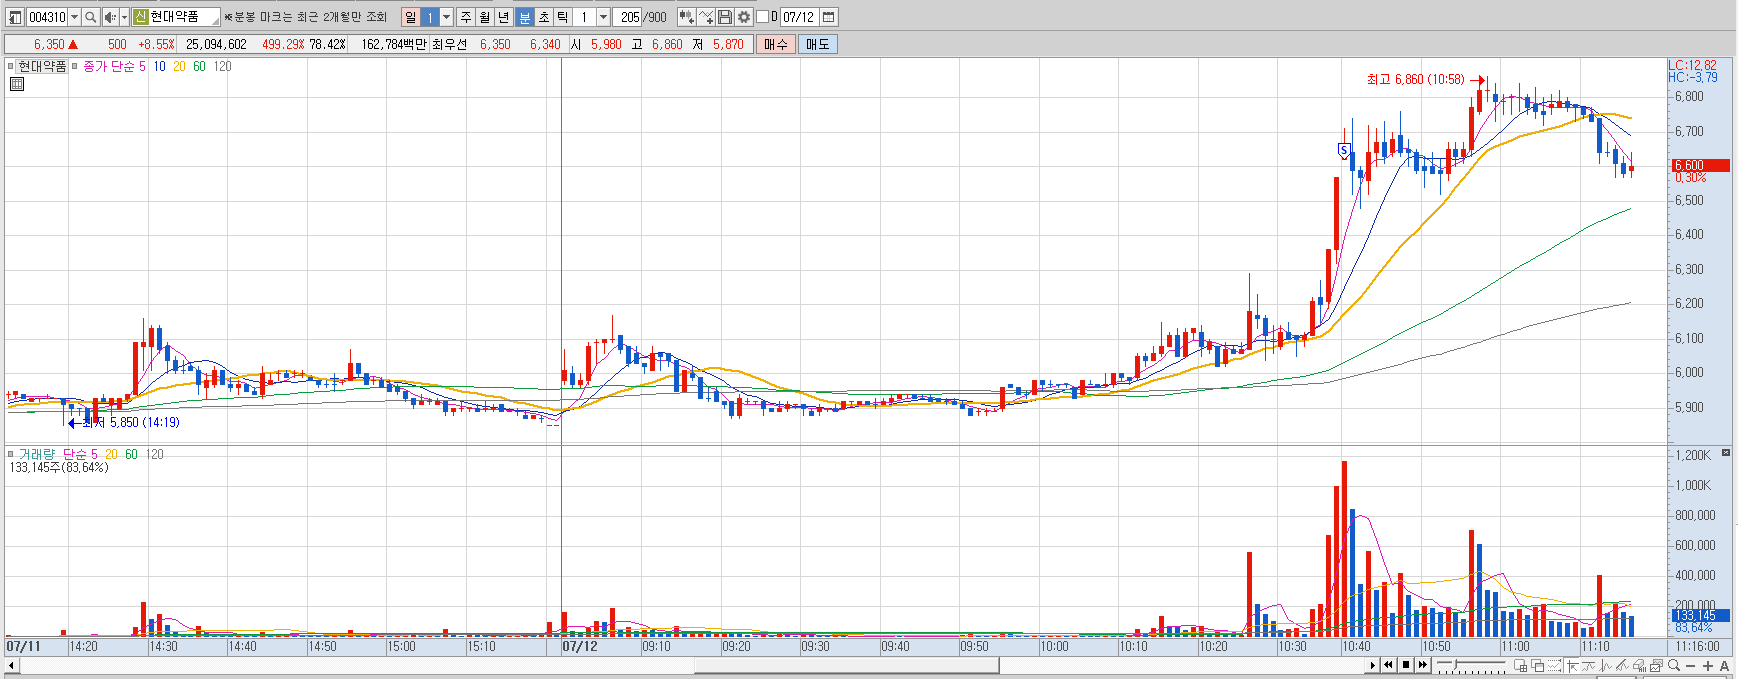Toggle the D checkbox beside date

point(762,17)
